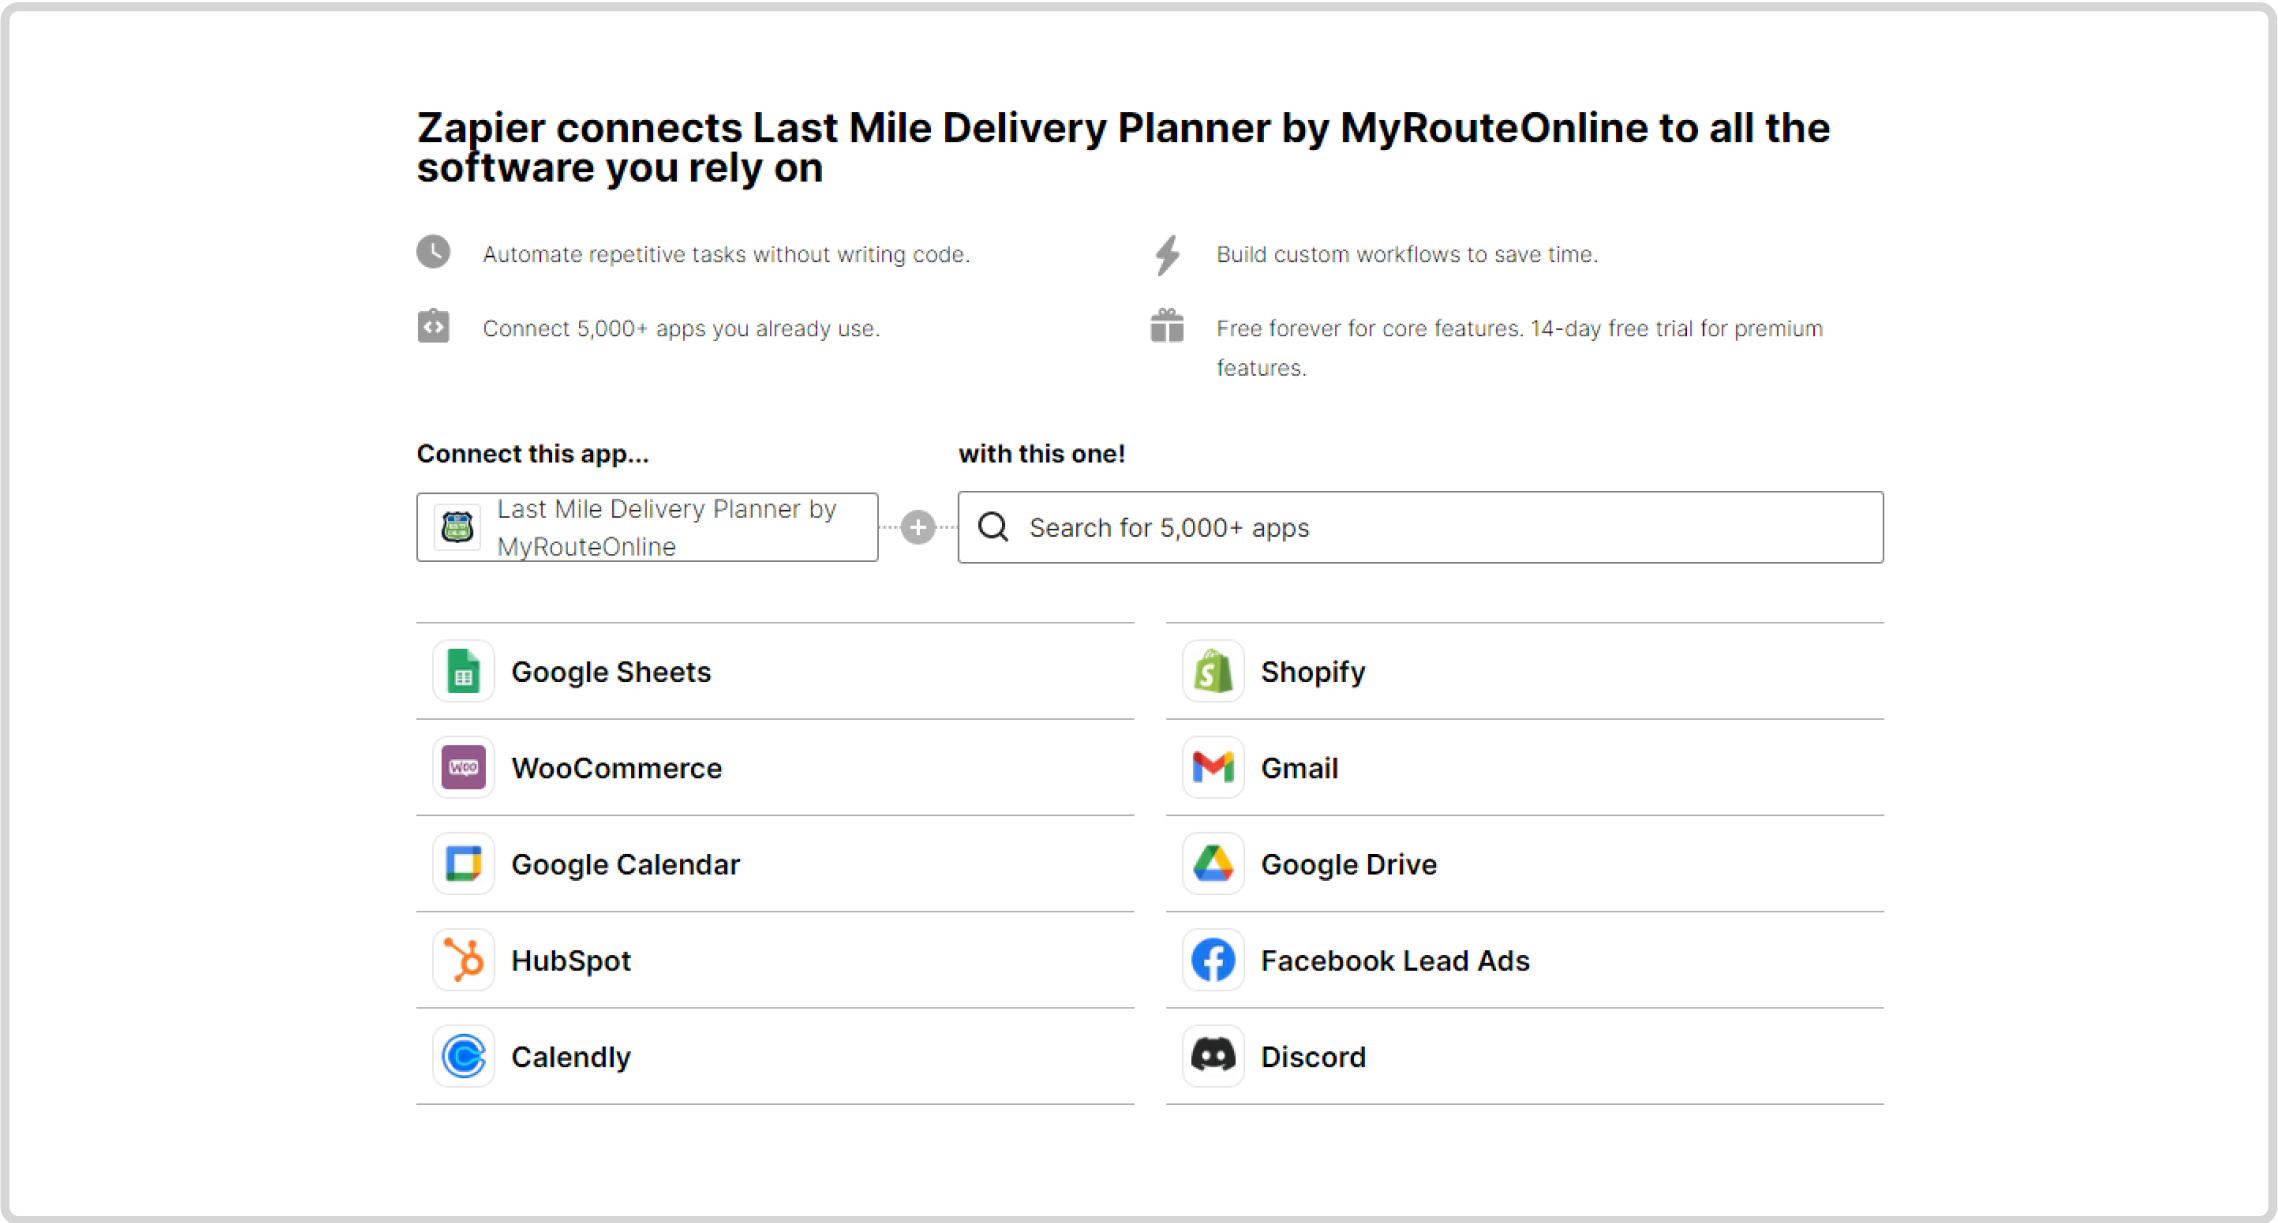Click the Google Drive triangle icon

coord(1213,863)
